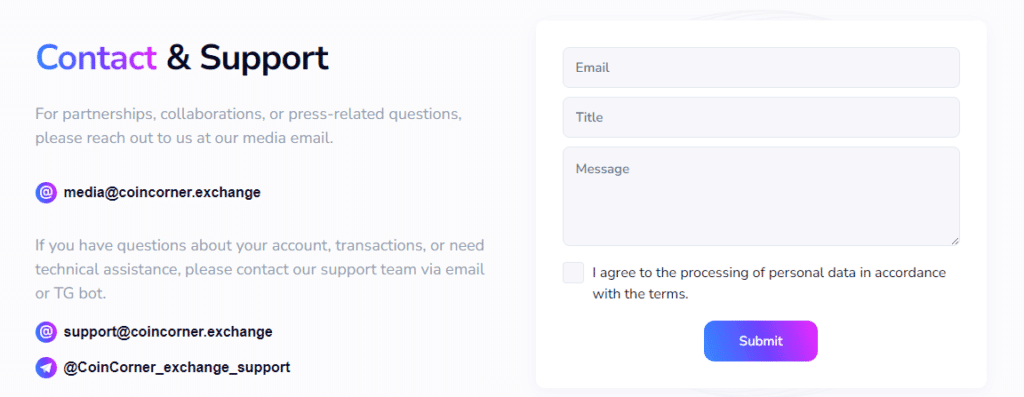The height and width of the screenshot is (397, 1024).
Task: Click the Telegram paper plane icon
Action: pyautogui.click(x=46, y=368)
